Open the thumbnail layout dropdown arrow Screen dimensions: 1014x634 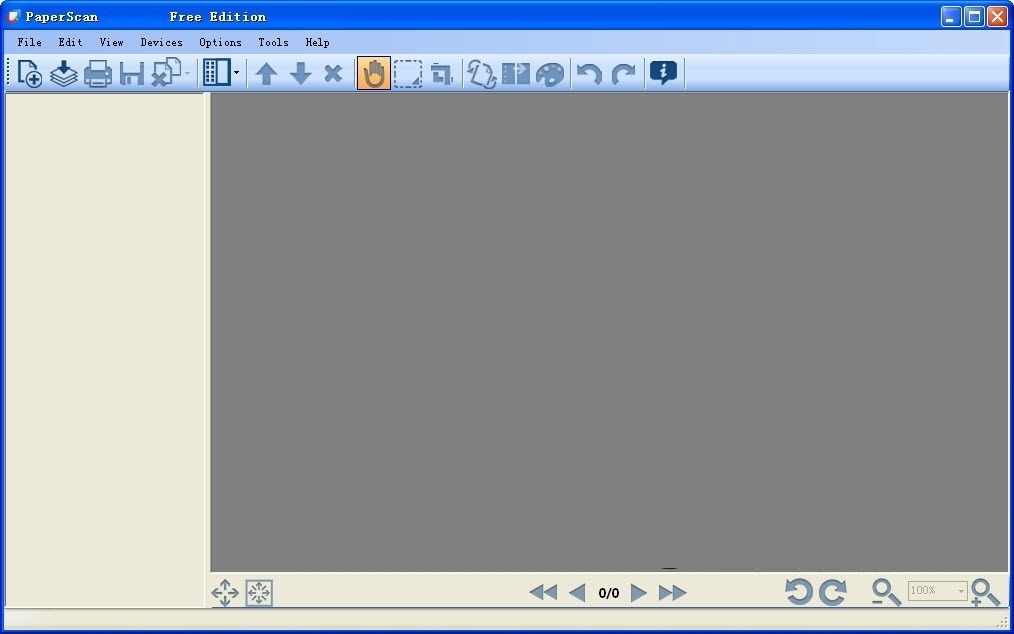[x=236, y=72]
